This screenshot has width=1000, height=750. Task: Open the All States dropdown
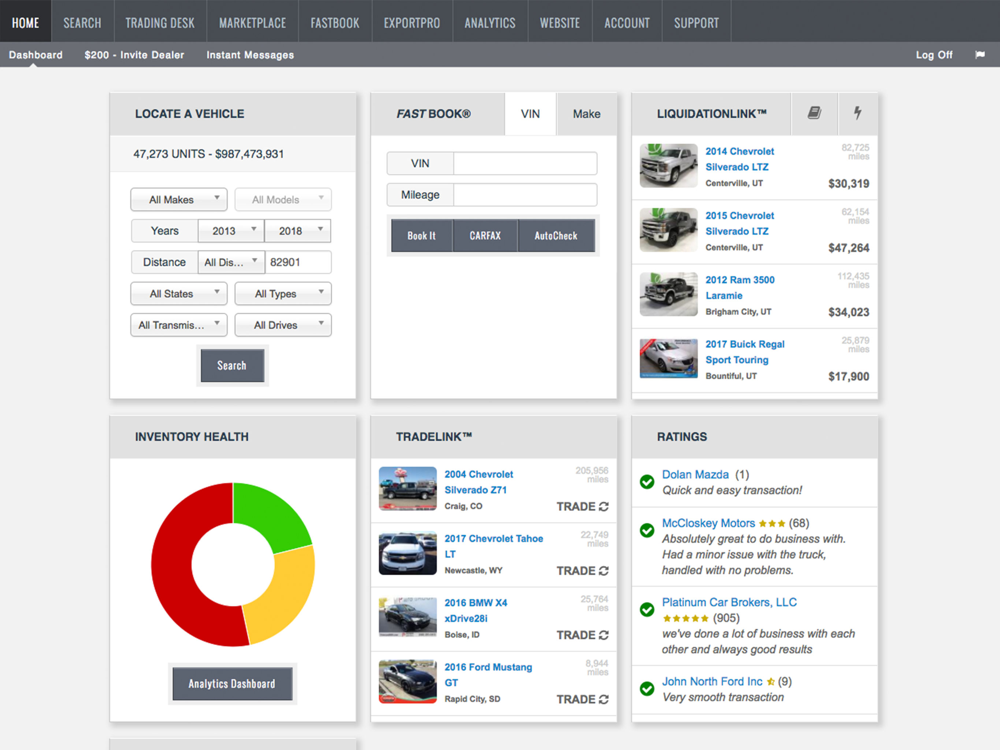pos(179,294)
